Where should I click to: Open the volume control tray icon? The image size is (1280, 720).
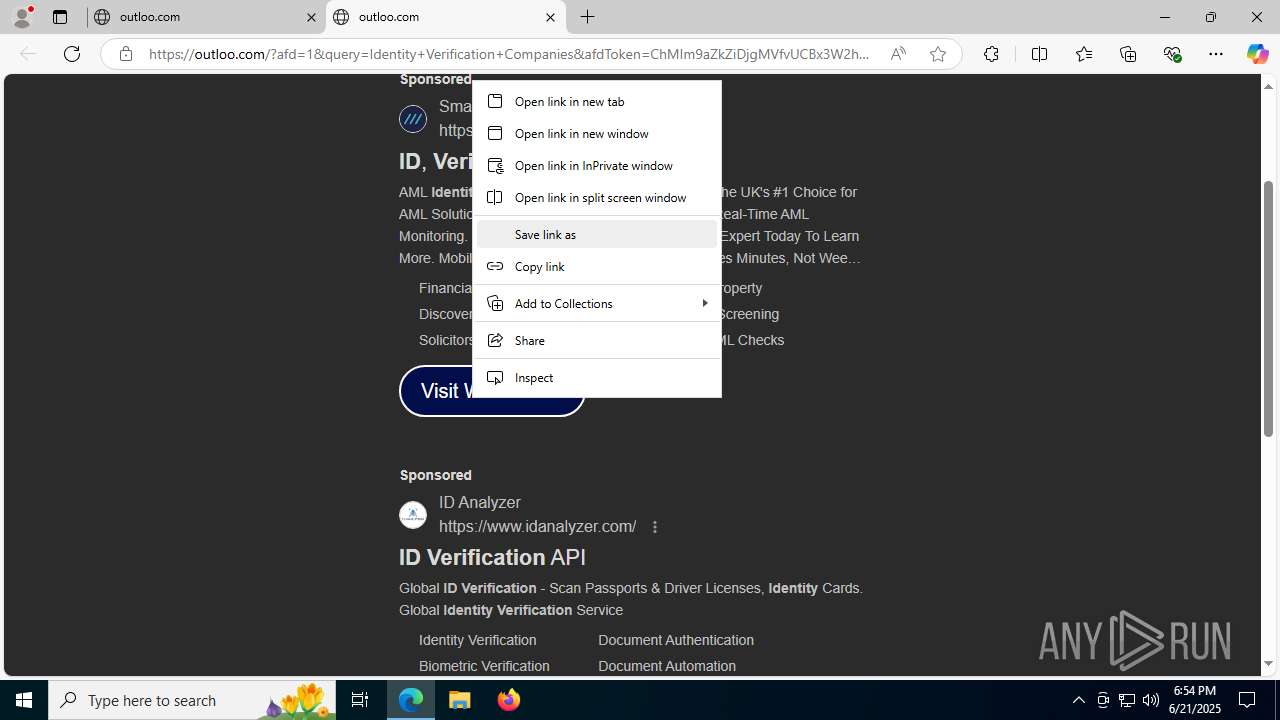click(1151, 700)
